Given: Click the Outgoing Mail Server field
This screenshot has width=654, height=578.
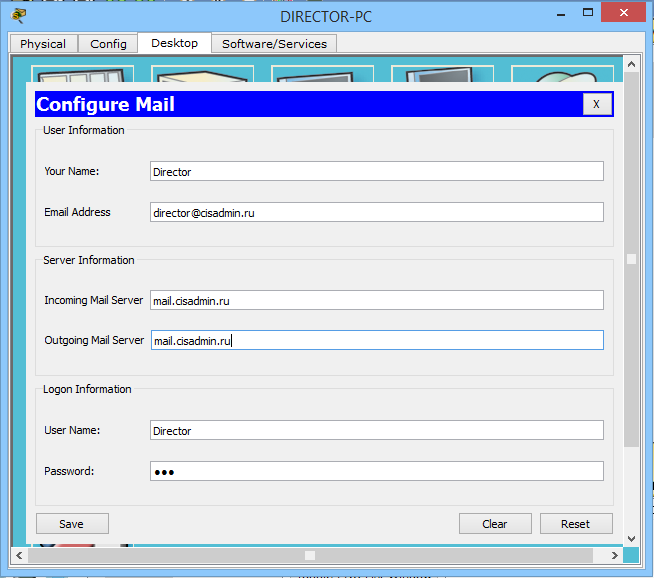Looking at the screenshot, I should click(x=377, y=340).
